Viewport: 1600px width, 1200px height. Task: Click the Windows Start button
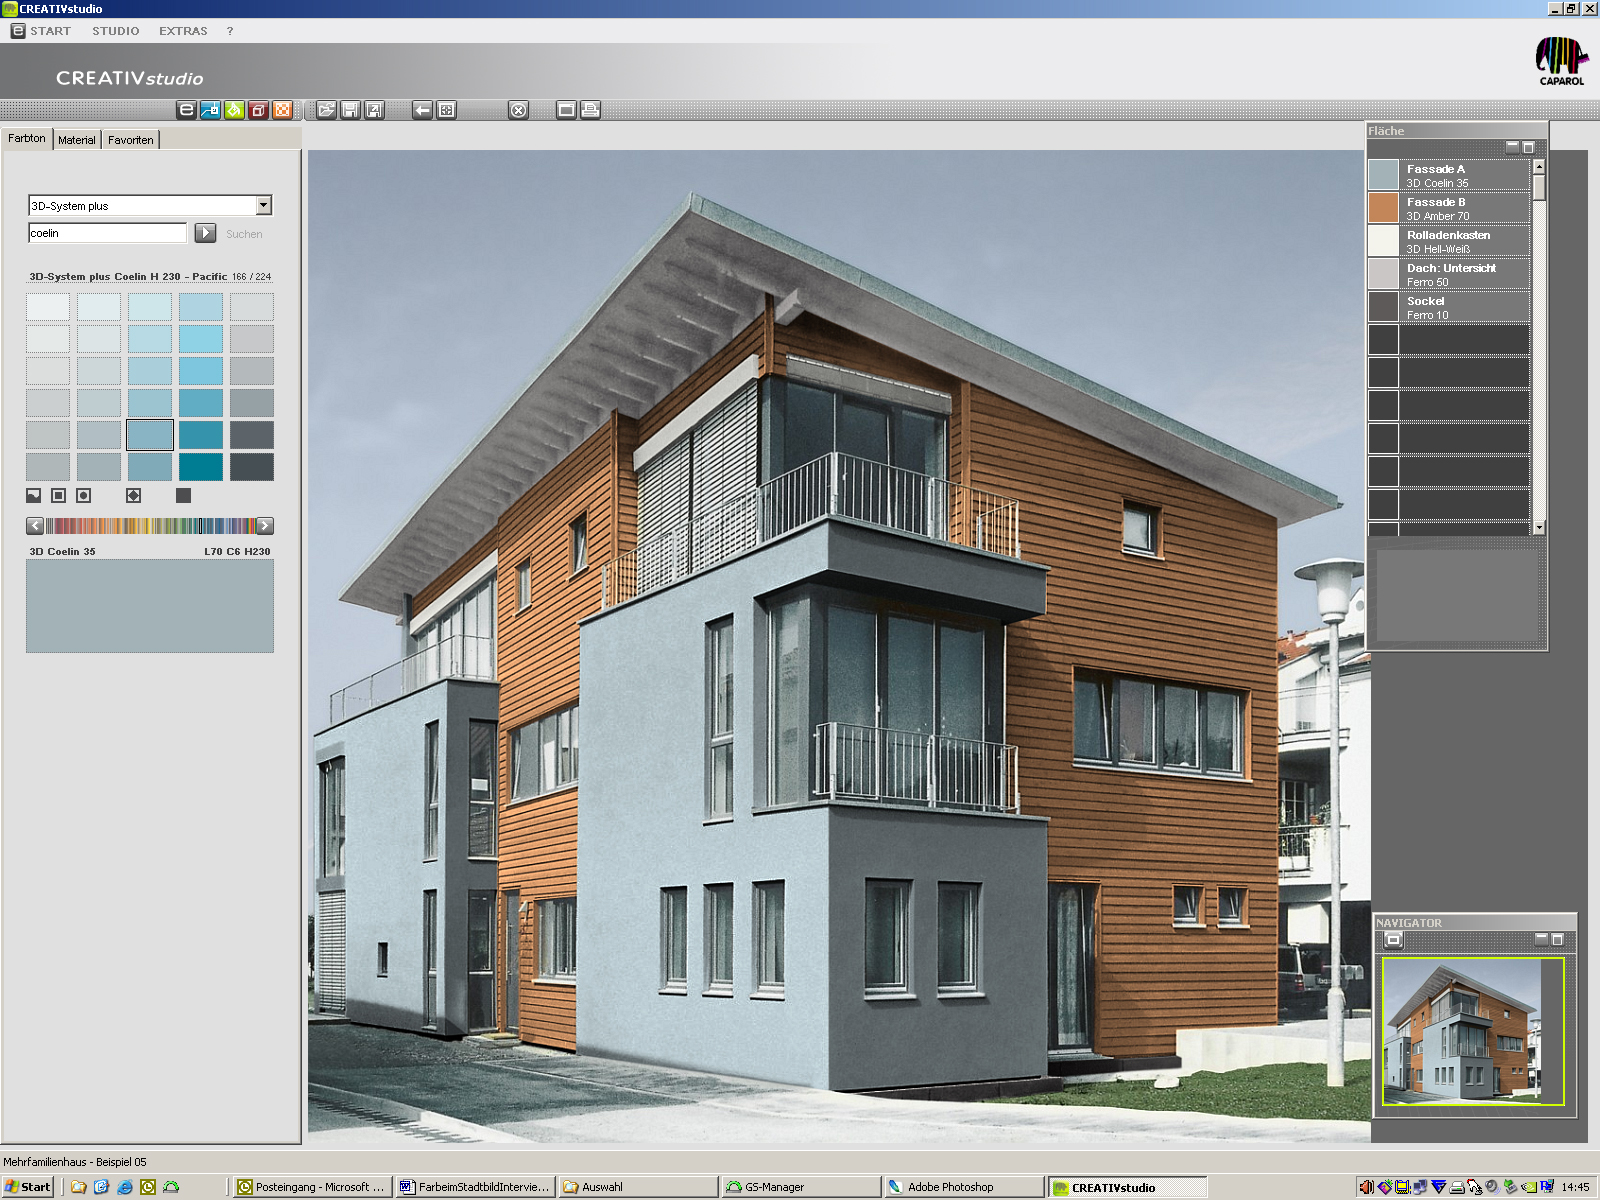(x=28, y=1187)
